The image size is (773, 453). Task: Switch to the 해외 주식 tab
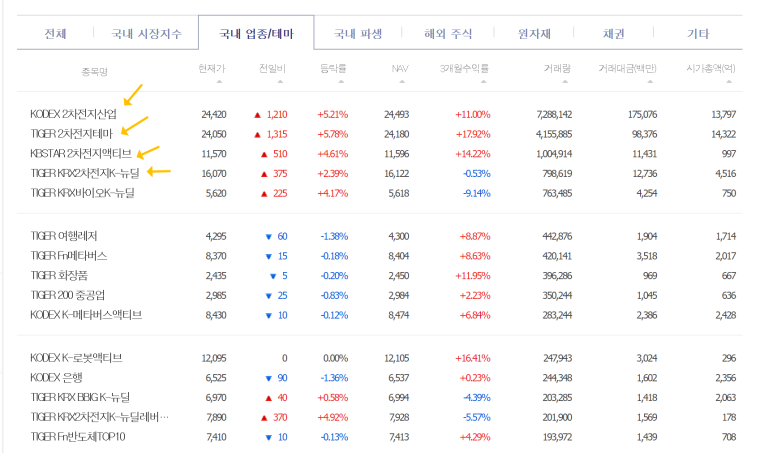click(448, 34)
